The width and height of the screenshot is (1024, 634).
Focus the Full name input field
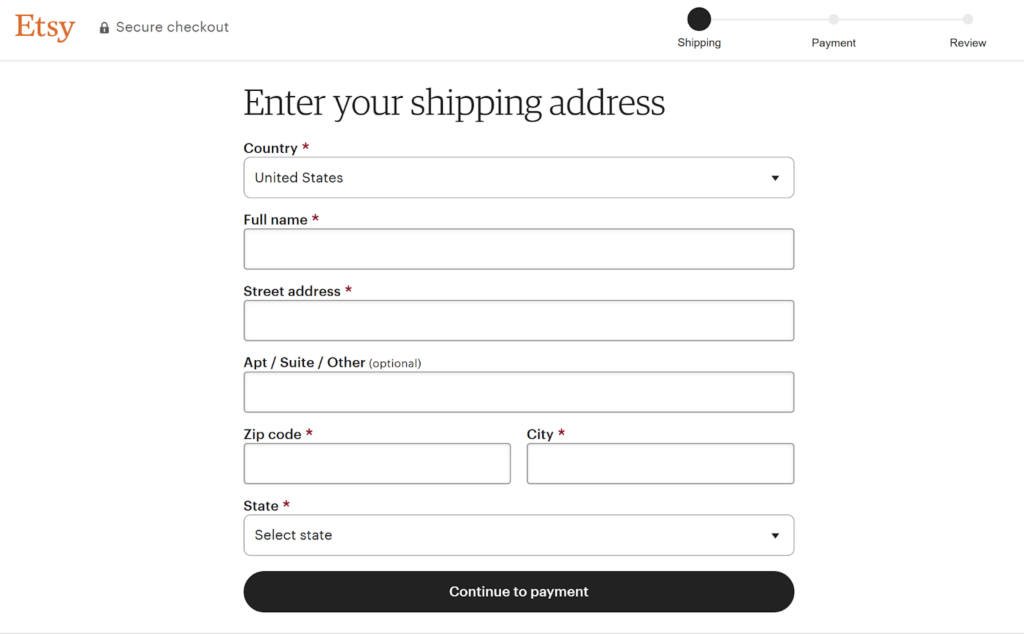(519, 249)
